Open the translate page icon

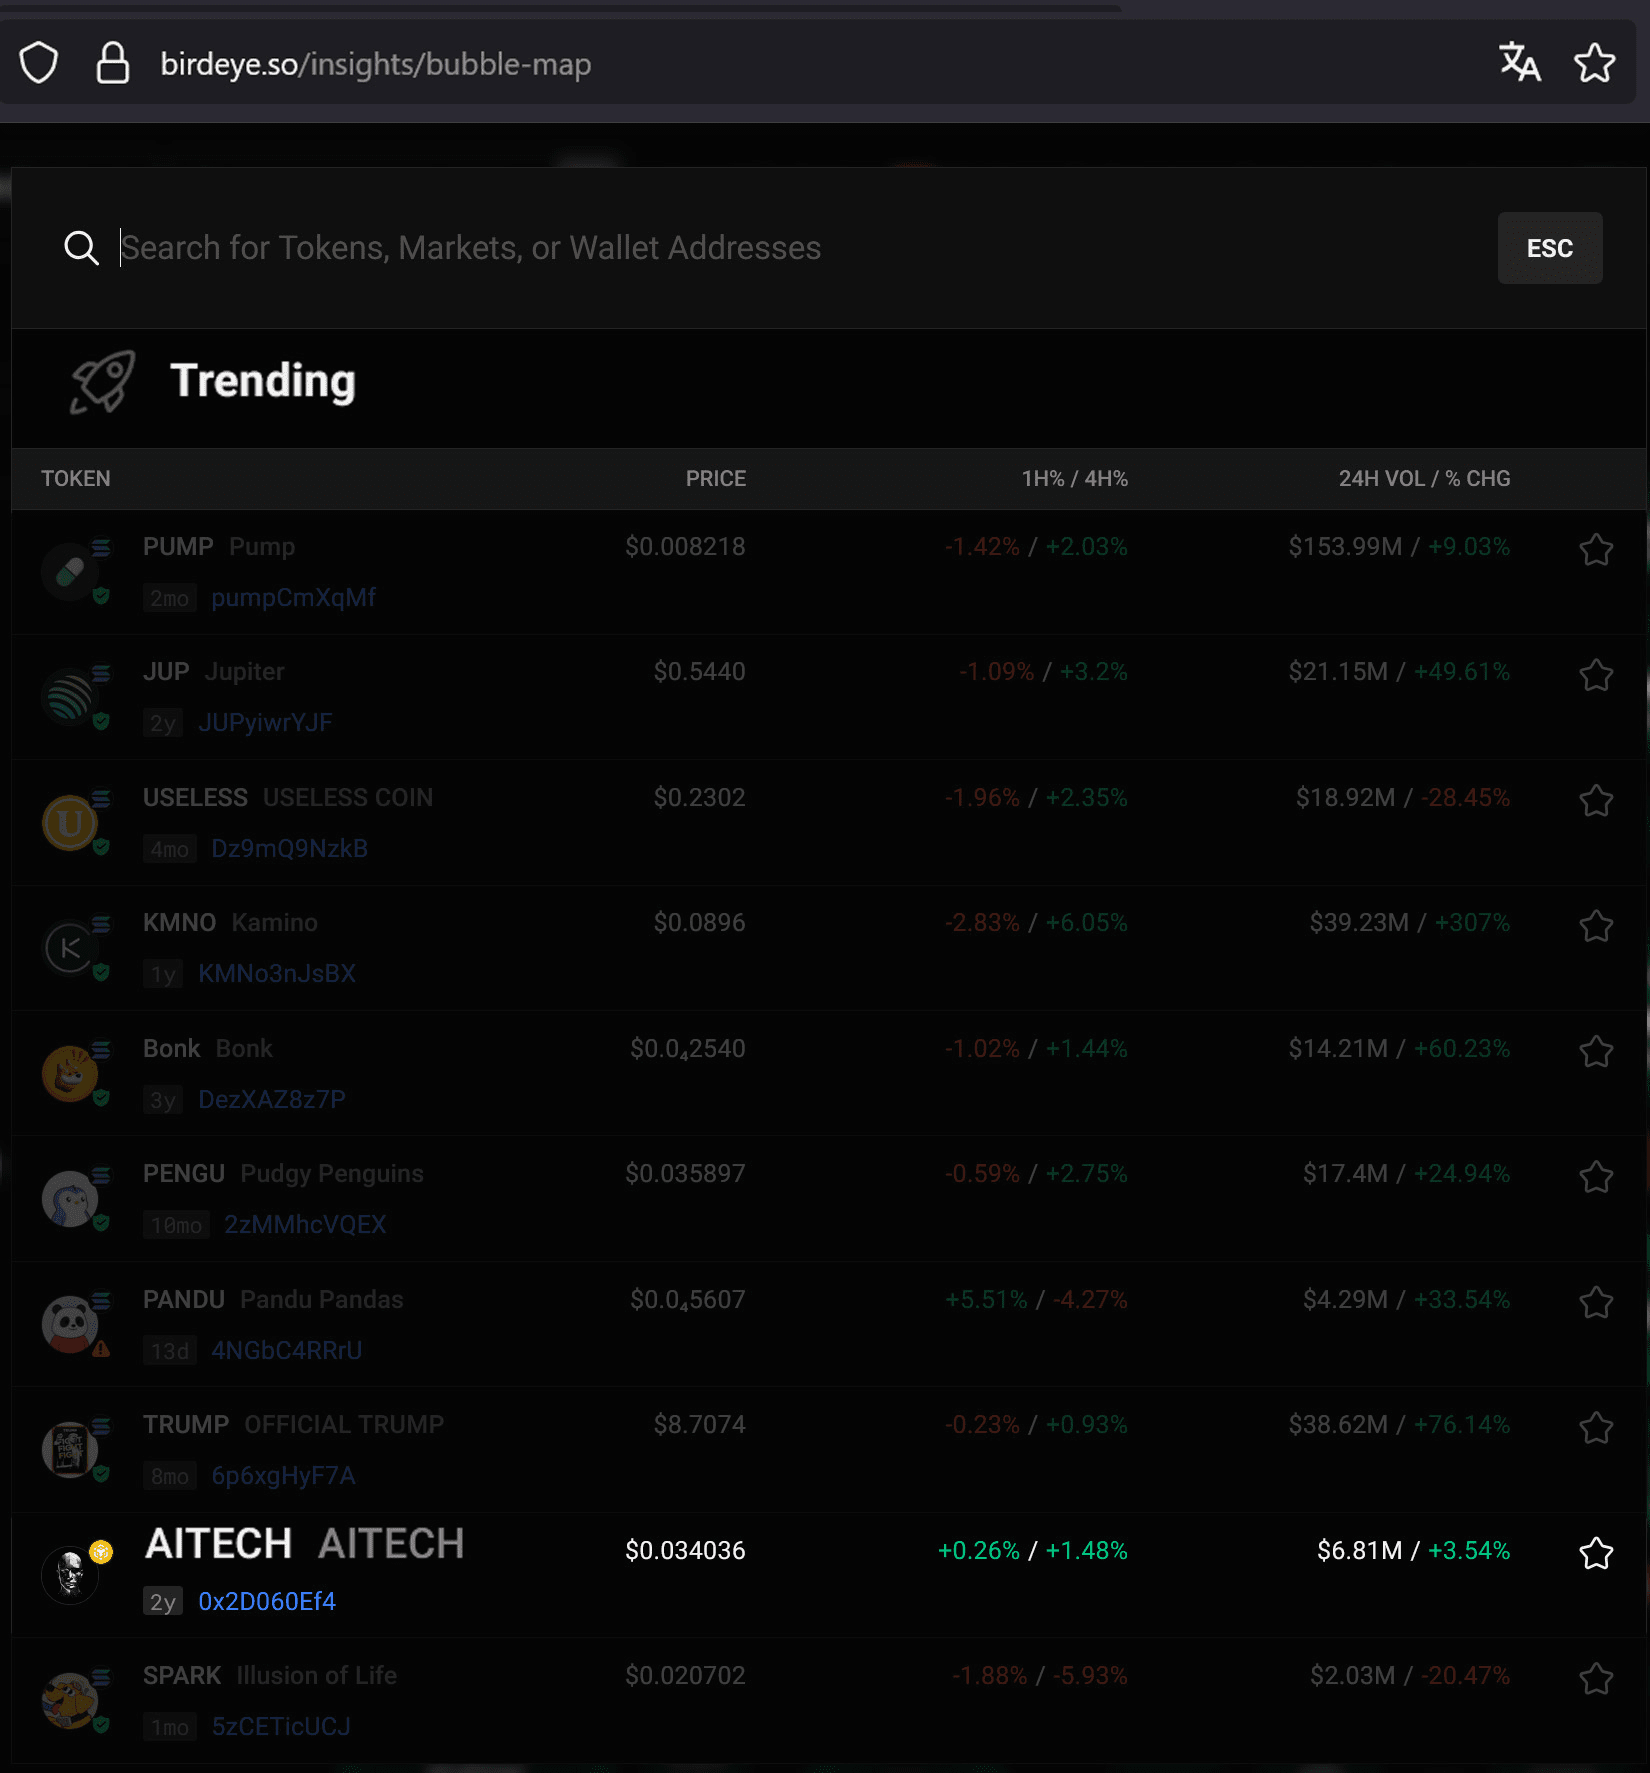[x=1519, y=63]
